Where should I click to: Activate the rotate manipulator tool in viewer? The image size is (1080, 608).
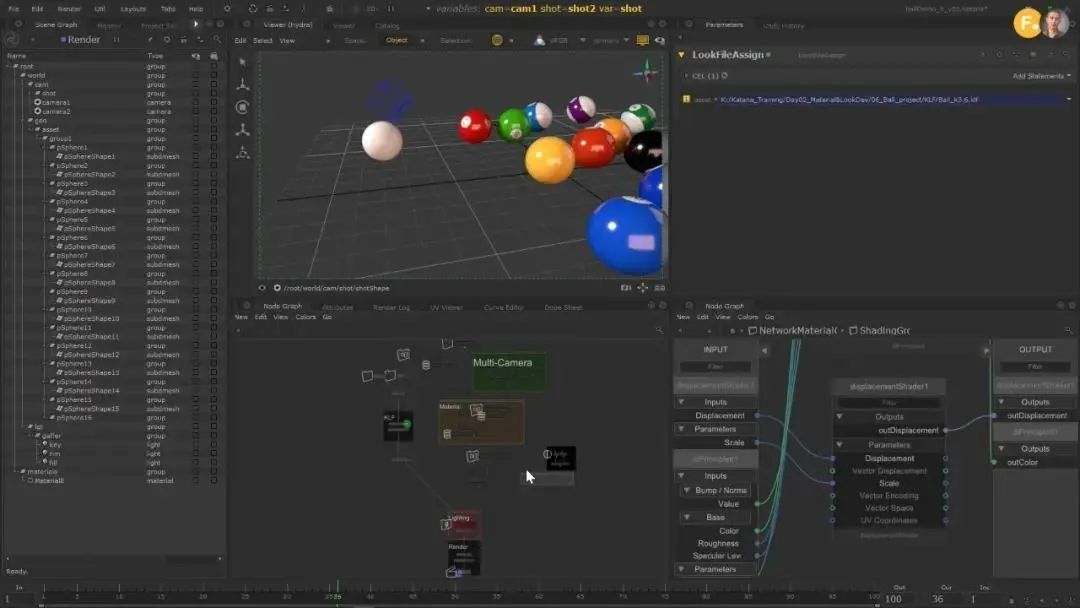242,107
